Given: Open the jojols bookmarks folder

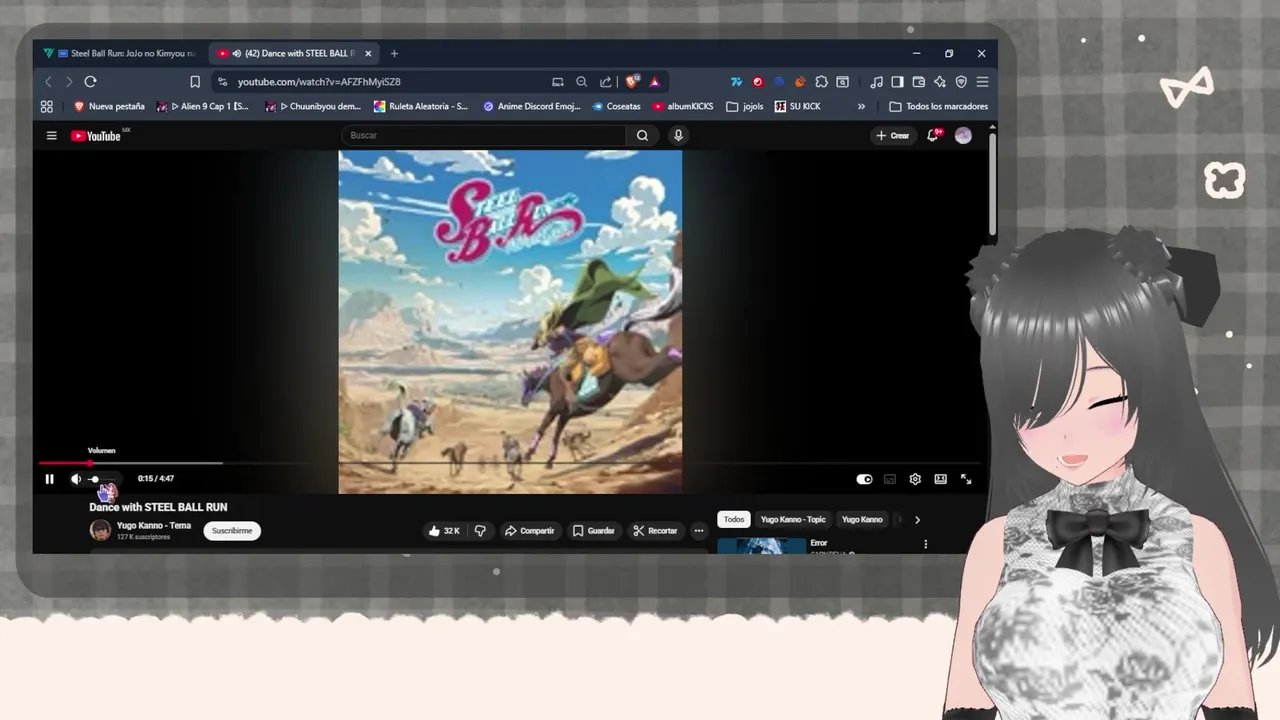Looking at the screenshot, I should [745, 107].
